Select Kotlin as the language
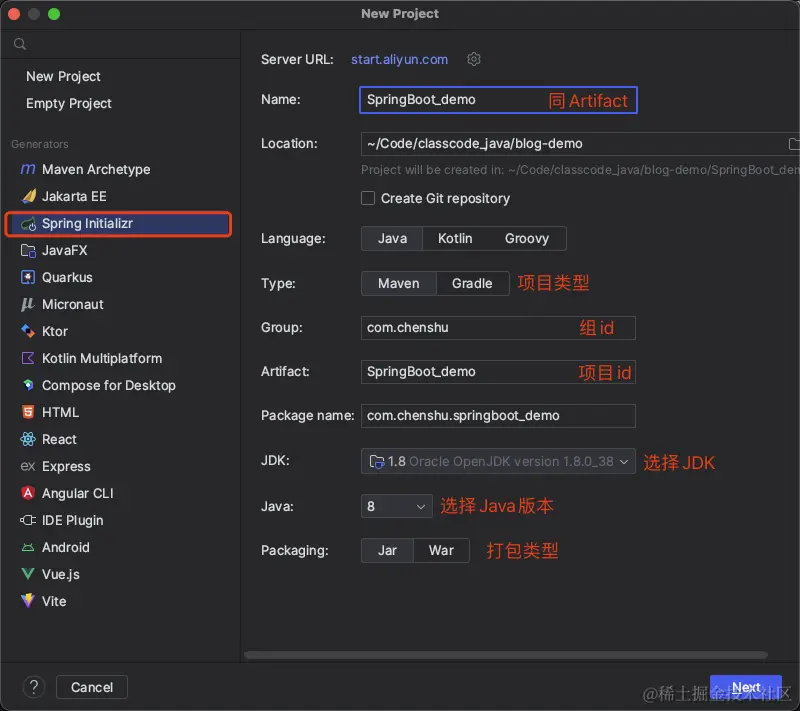The width and height of the screenshot is (800, 711). click(x=455, y=239)
